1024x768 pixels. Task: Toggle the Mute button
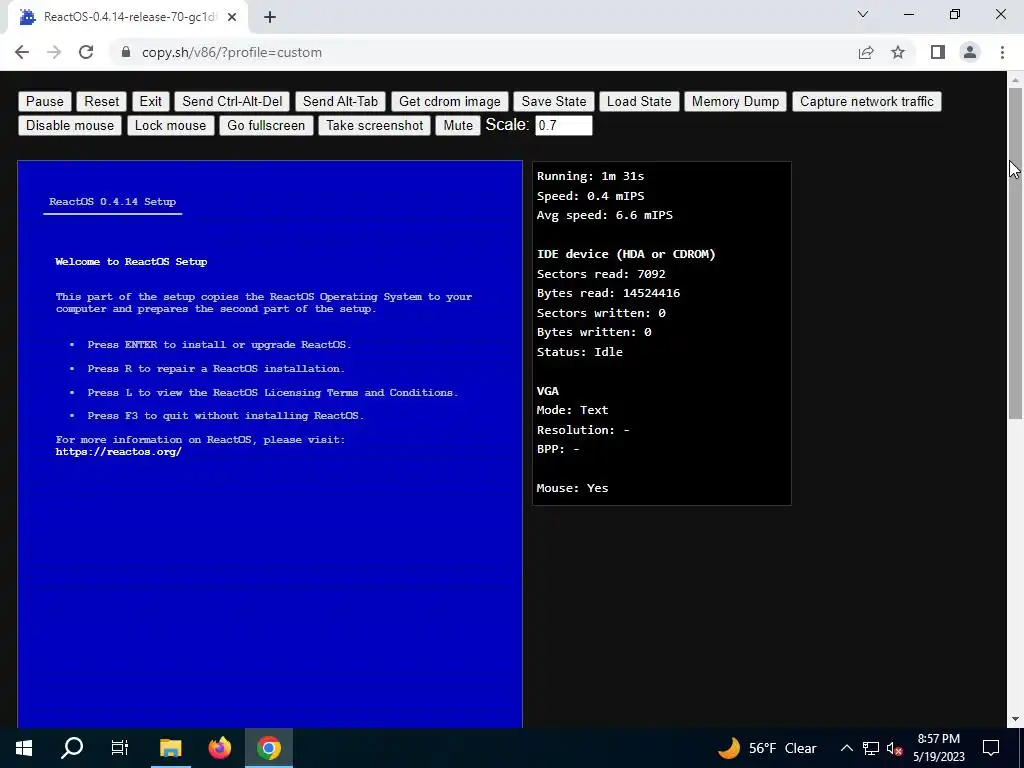click(458, 125)
